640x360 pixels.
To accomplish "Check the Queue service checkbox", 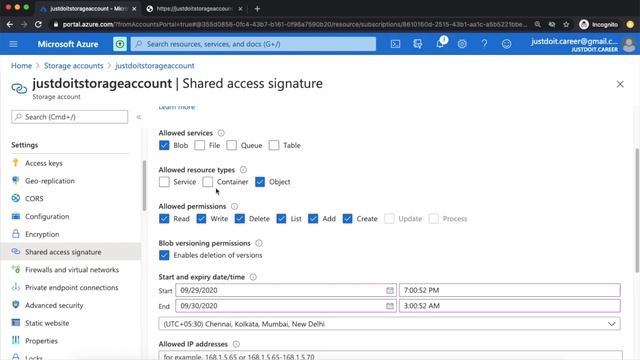I will (231, 145).
